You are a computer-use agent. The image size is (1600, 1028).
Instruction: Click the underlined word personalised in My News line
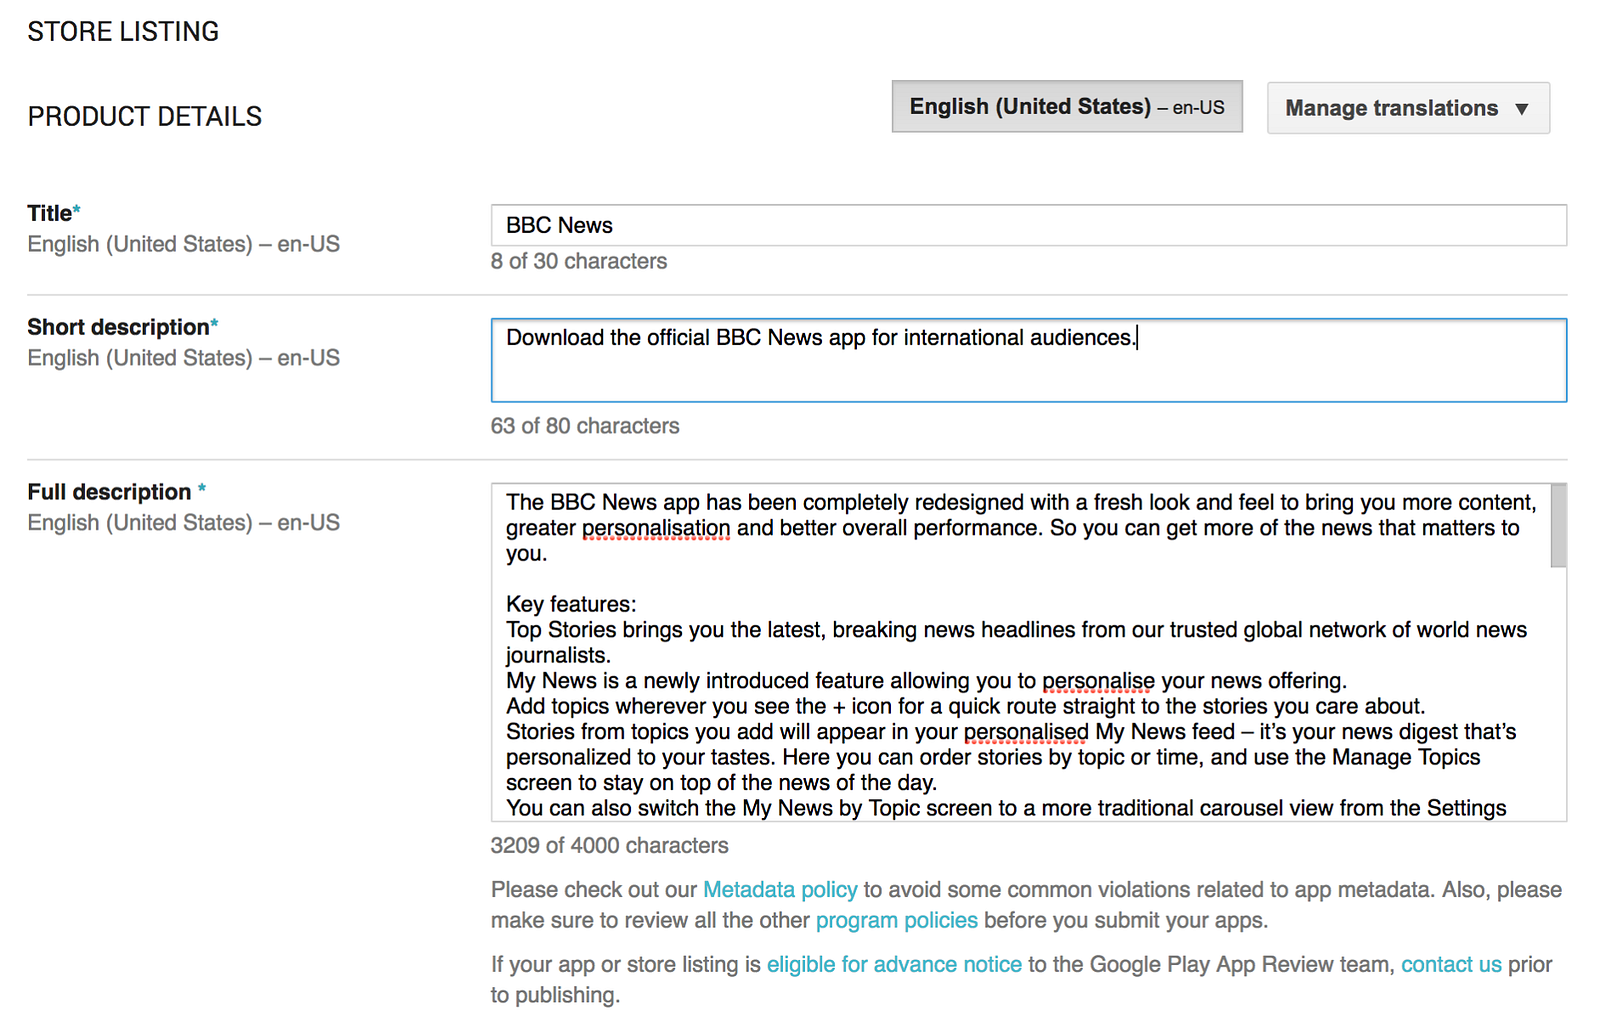[1026, 732]
